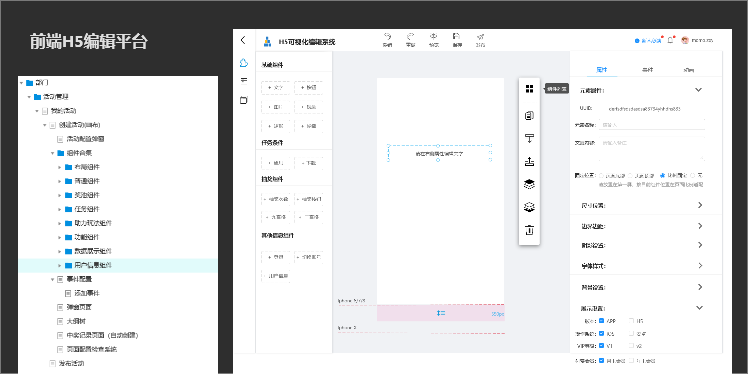Image resolution: width=748 pixels, height=374 pixels.
Task: Add the first component under 任务条件
Action: 275,163
